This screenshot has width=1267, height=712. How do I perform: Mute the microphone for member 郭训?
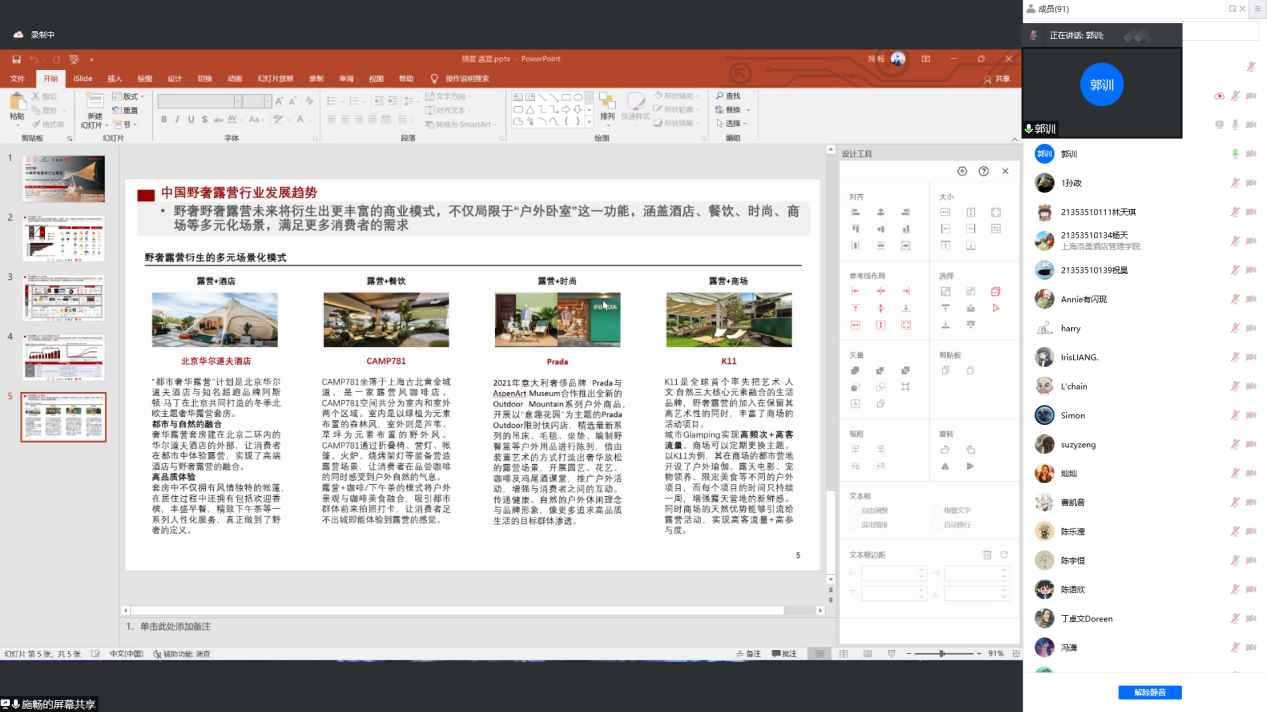point(1237,153)
